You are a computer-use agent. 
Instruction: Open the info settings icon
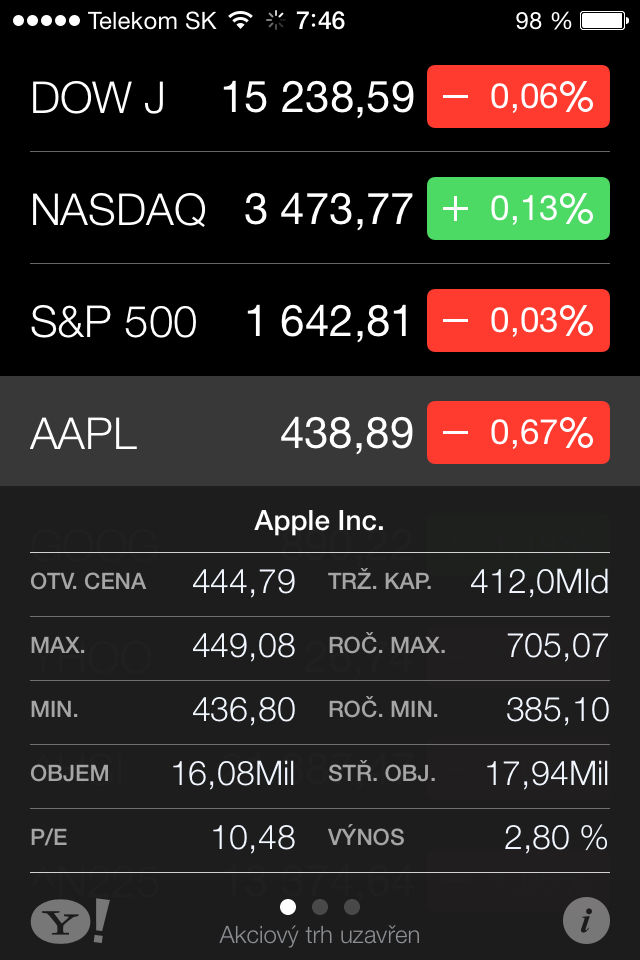(586, 921)
